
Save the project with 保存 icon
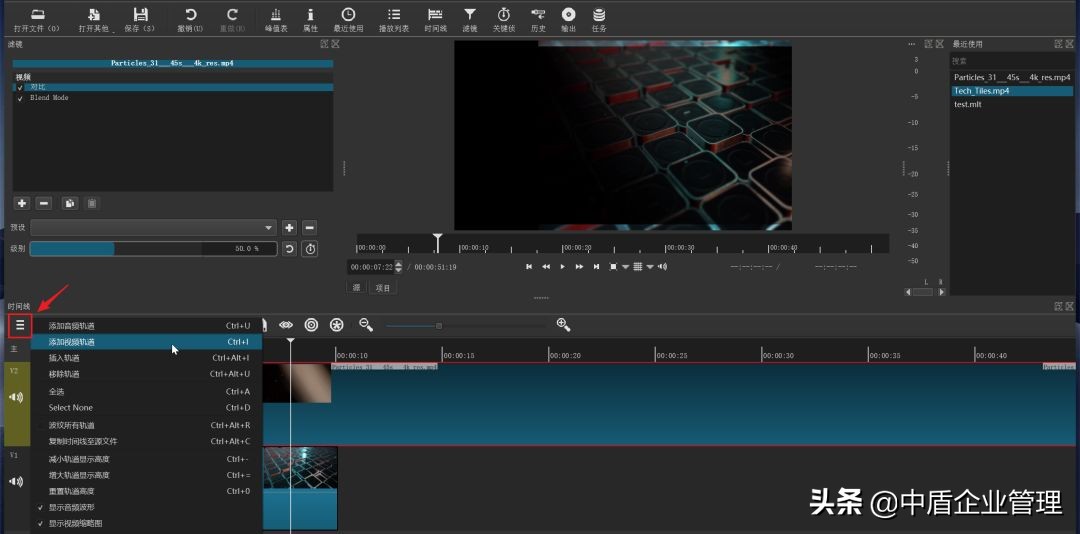coord(140,15)
